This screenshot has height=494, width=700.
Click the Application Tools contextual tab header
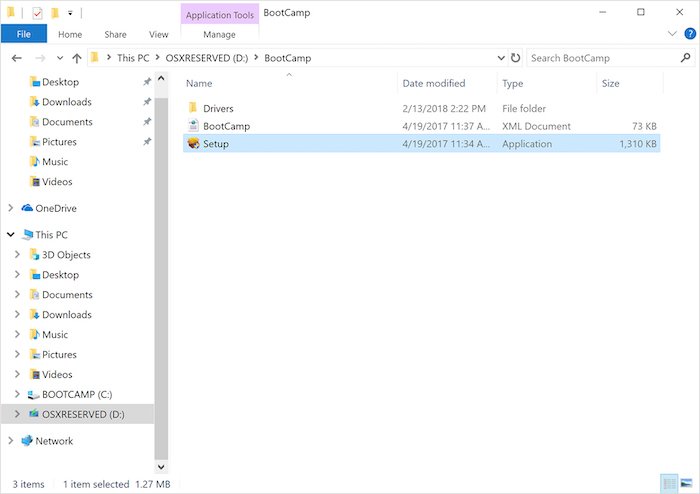click(x=220, y=15)
